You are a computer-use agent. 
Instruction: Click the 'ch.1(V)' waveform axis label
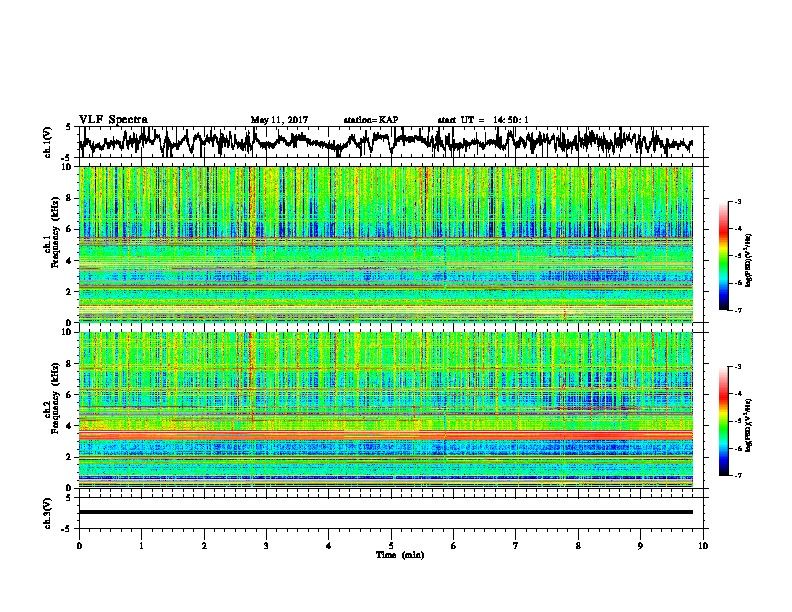47,142
